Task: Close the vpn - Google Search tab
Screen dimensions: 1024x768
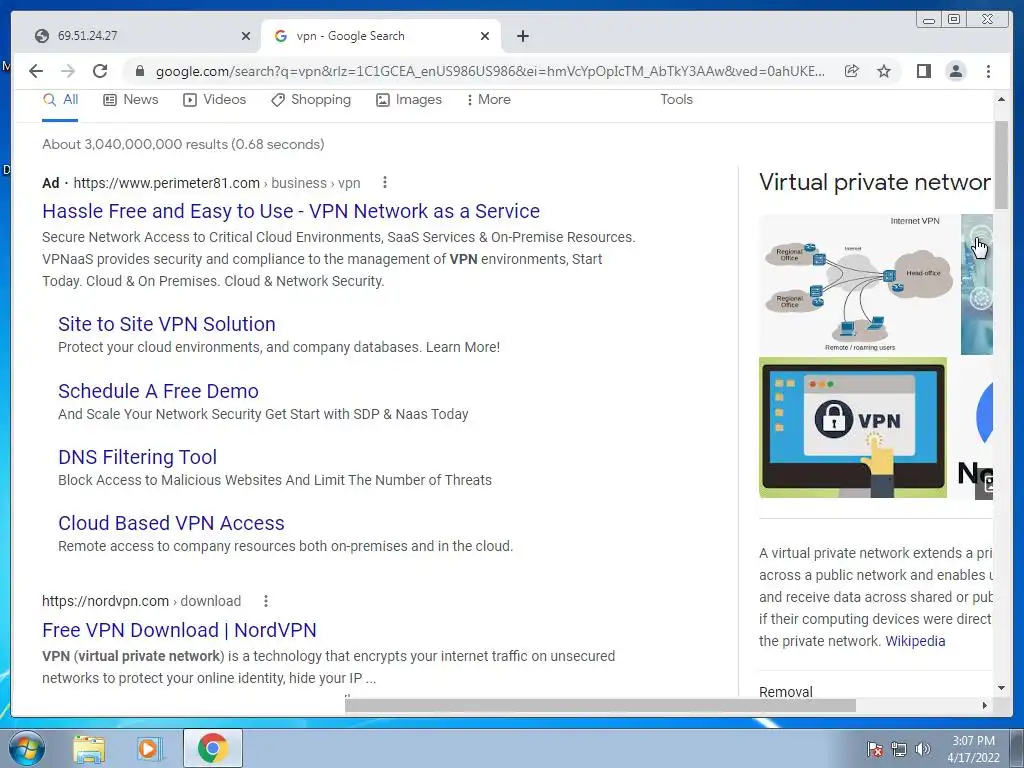Action: 485,36
